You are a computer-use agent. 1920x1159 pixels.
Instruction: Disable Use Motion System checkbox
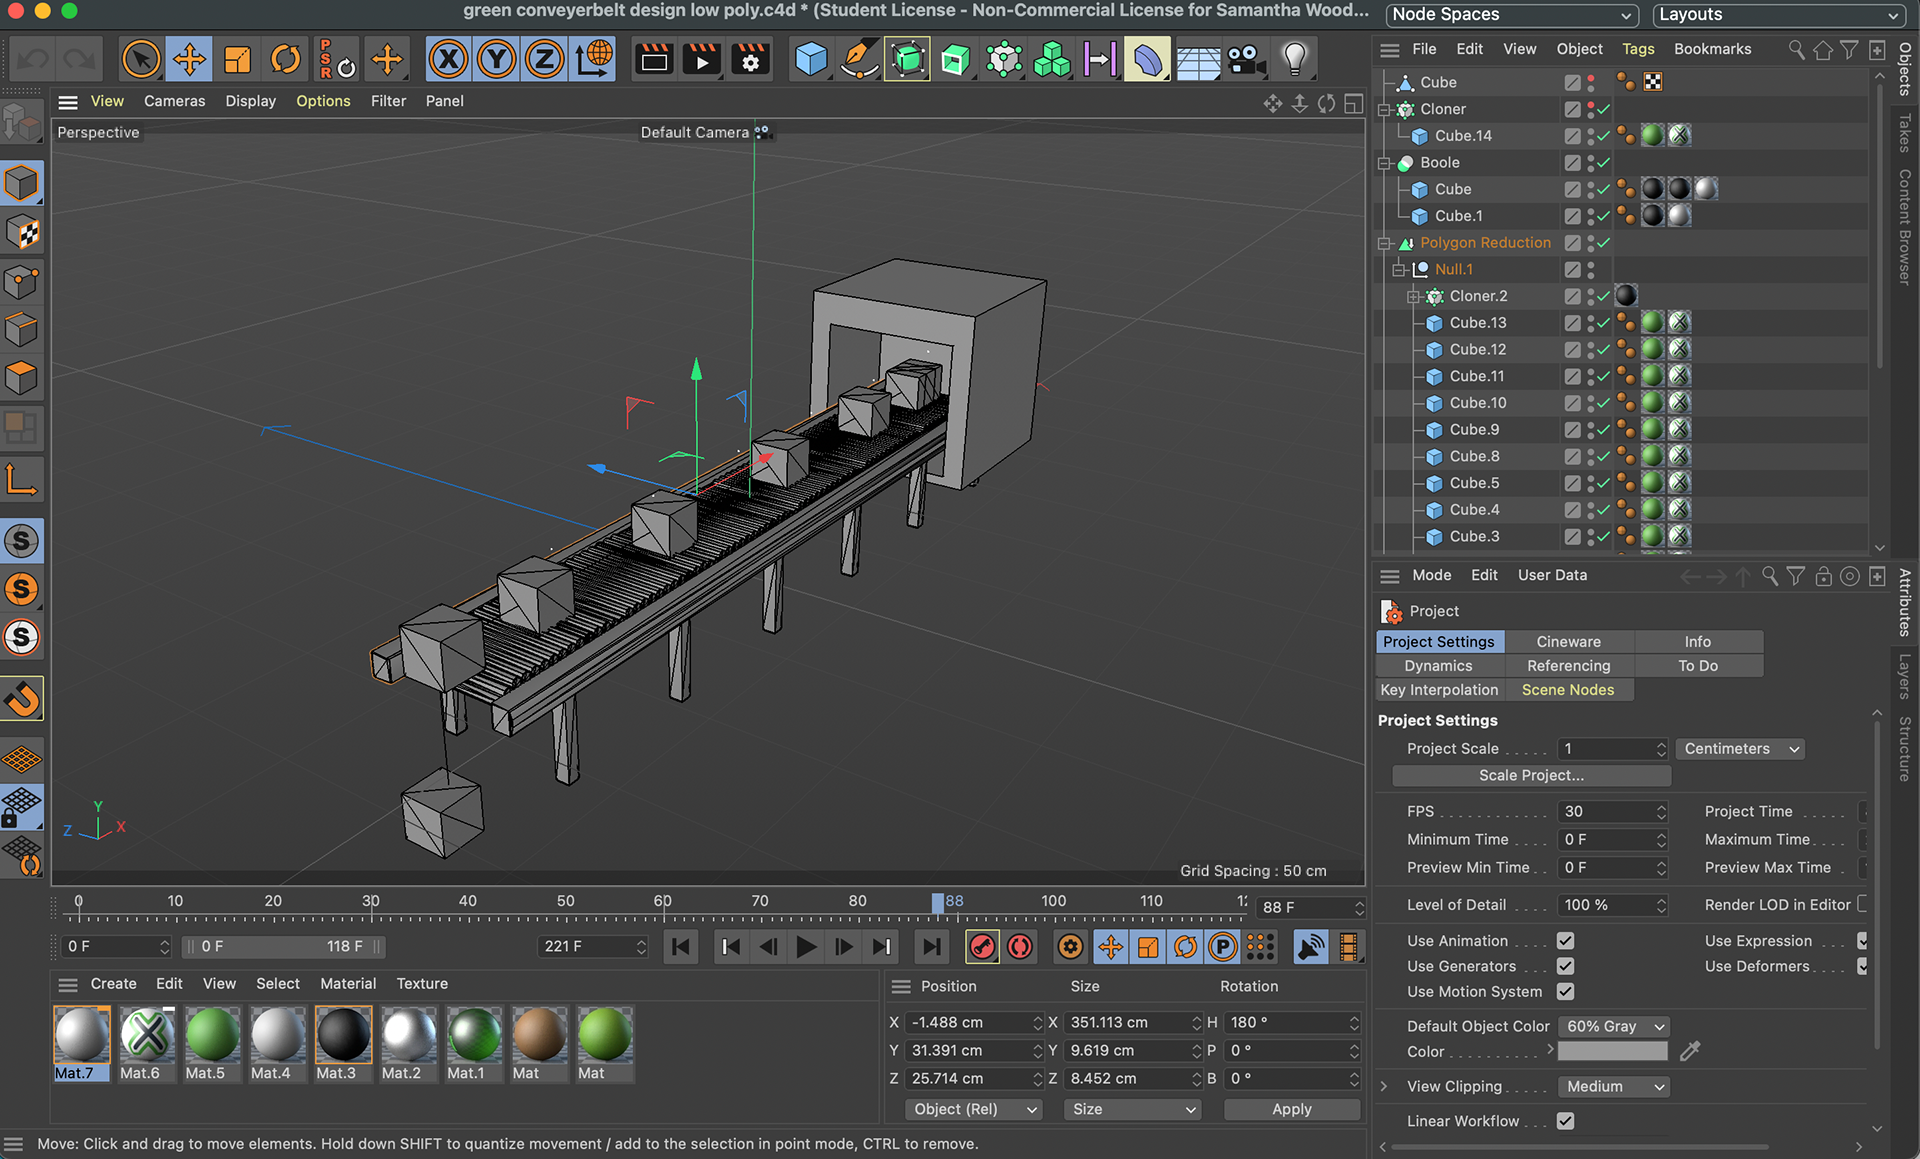point(1565,991)
